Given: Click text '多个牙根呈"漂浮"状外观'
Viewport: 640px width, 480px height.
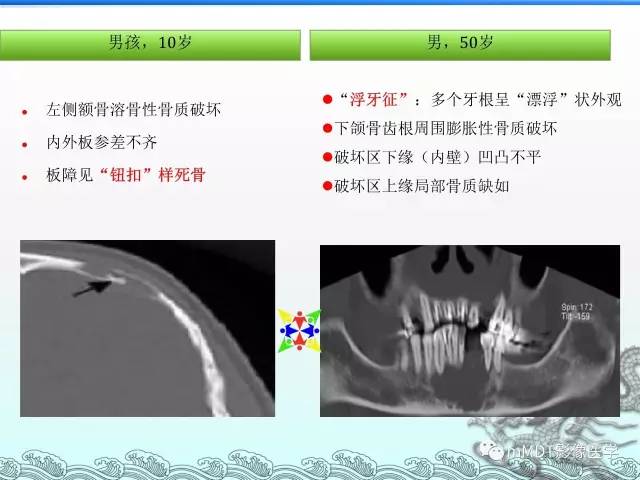Looking at the screenshot, I should (x=526, y=99).
